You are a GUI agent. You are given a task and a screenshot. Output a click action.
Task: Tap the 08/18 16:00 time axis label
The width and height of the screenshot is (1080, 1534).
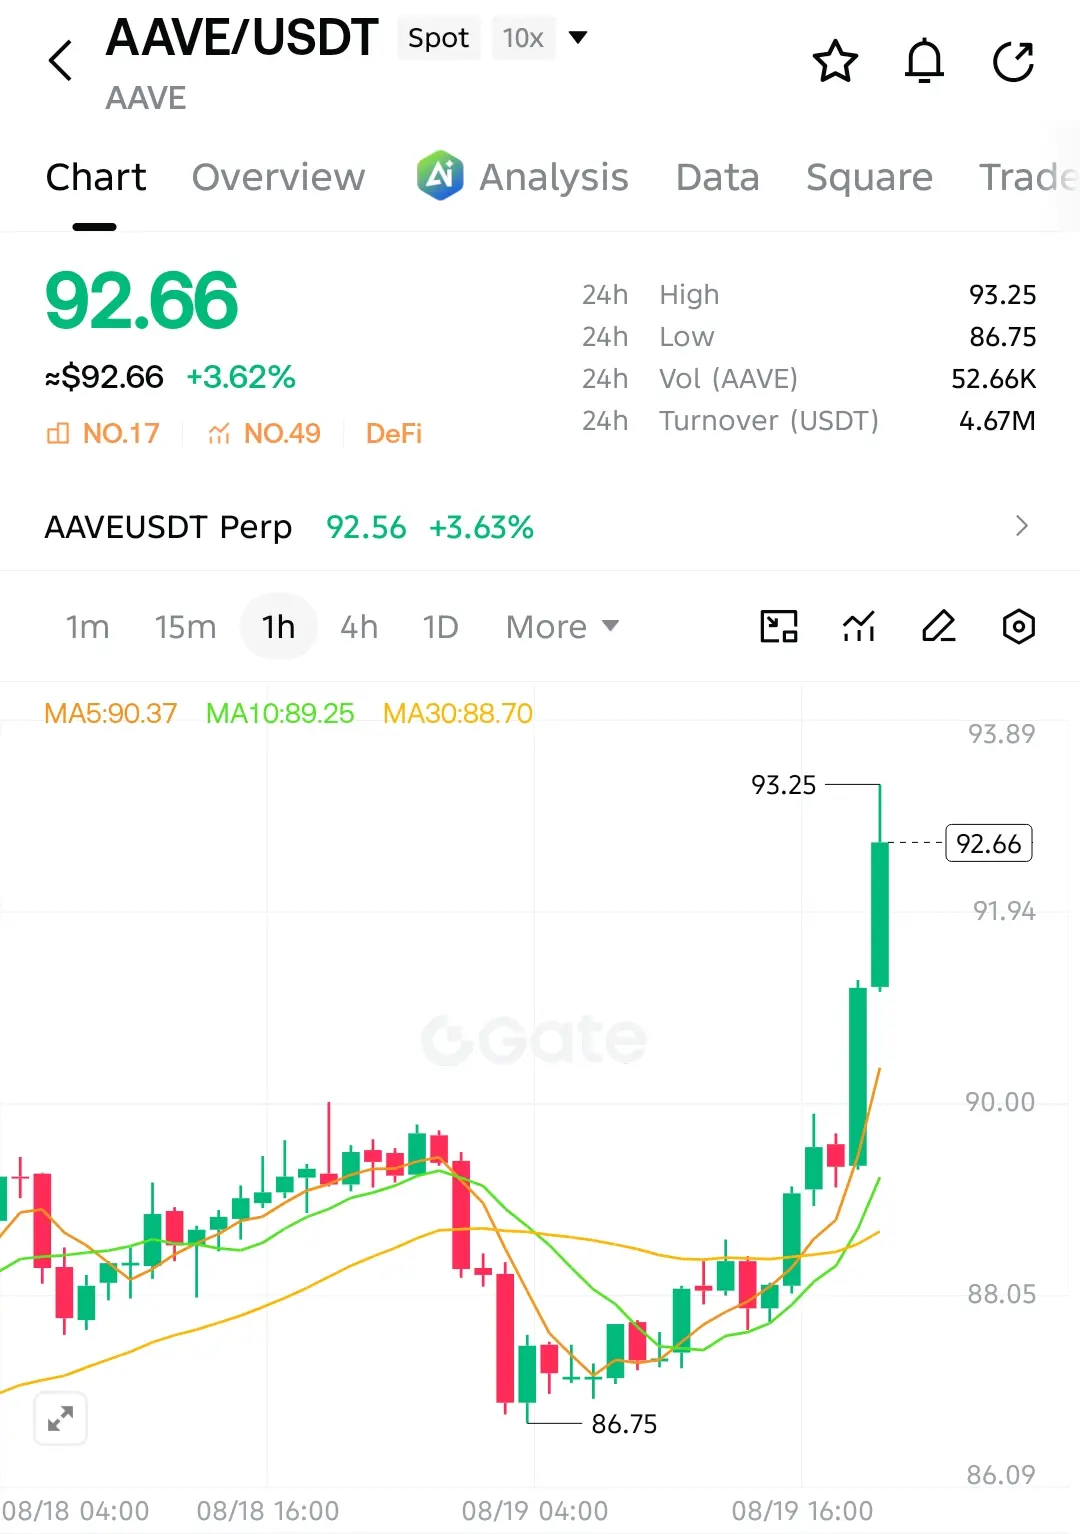pos(268,1510)
